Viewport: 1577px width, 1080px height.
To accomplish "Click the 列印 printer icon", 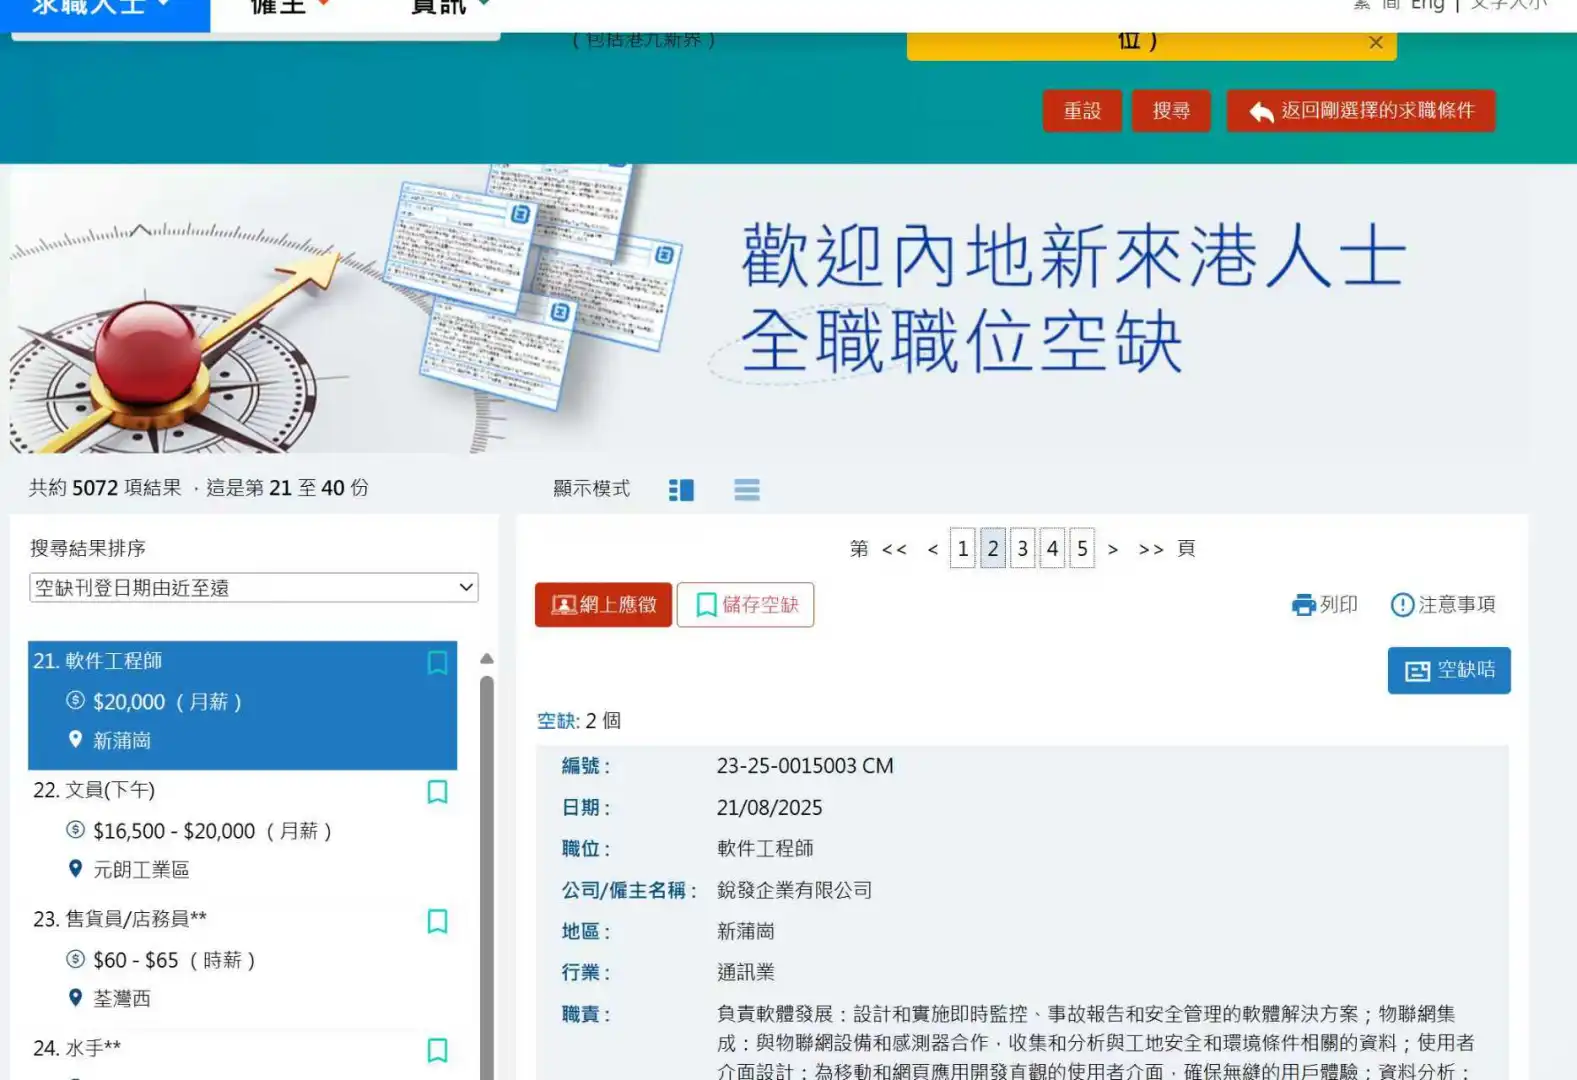I will [x=1304, y=605].
